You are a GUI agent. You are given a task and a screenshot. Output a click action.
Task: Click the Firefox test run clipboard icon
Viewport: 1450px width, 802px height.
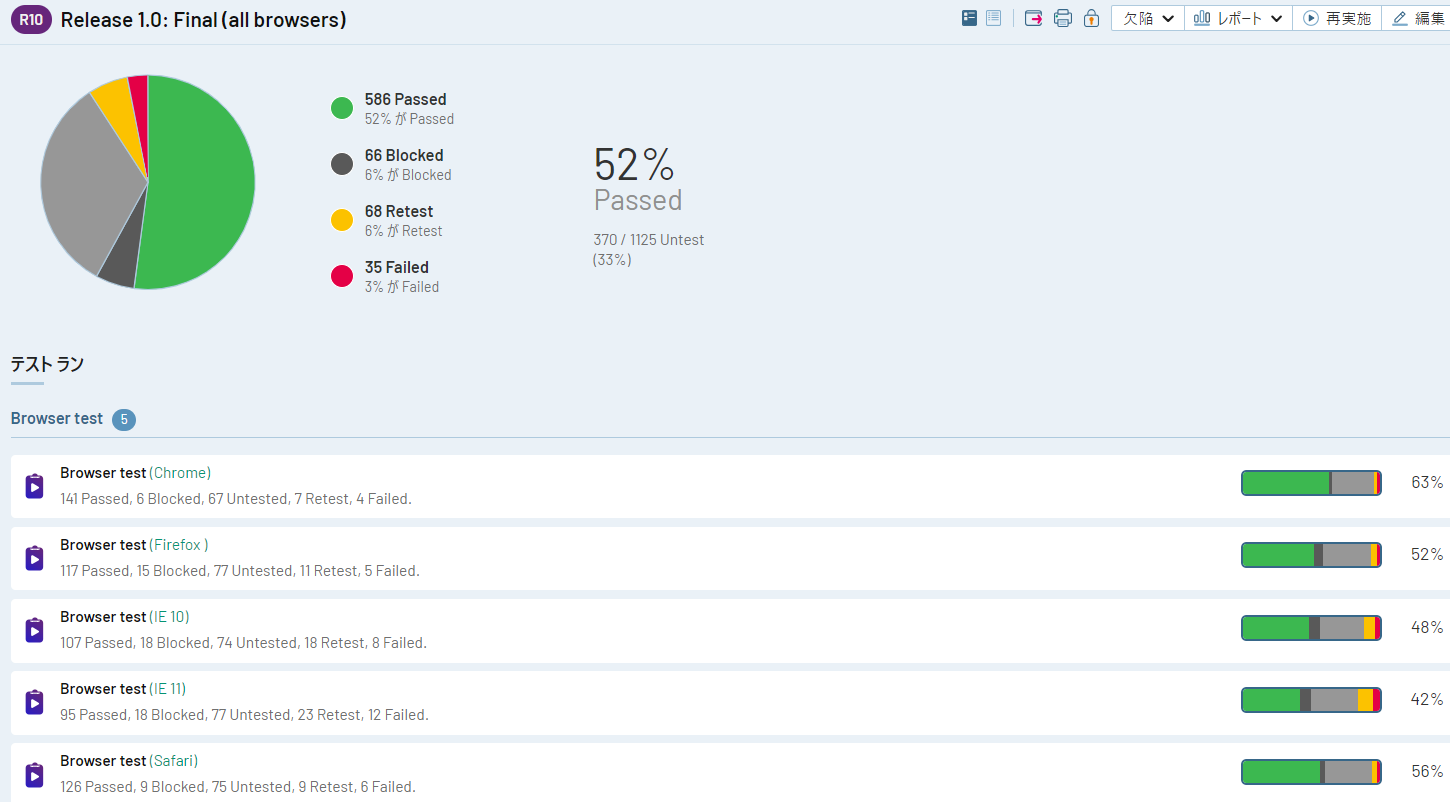pyautogui.click(x=34, y=559)
